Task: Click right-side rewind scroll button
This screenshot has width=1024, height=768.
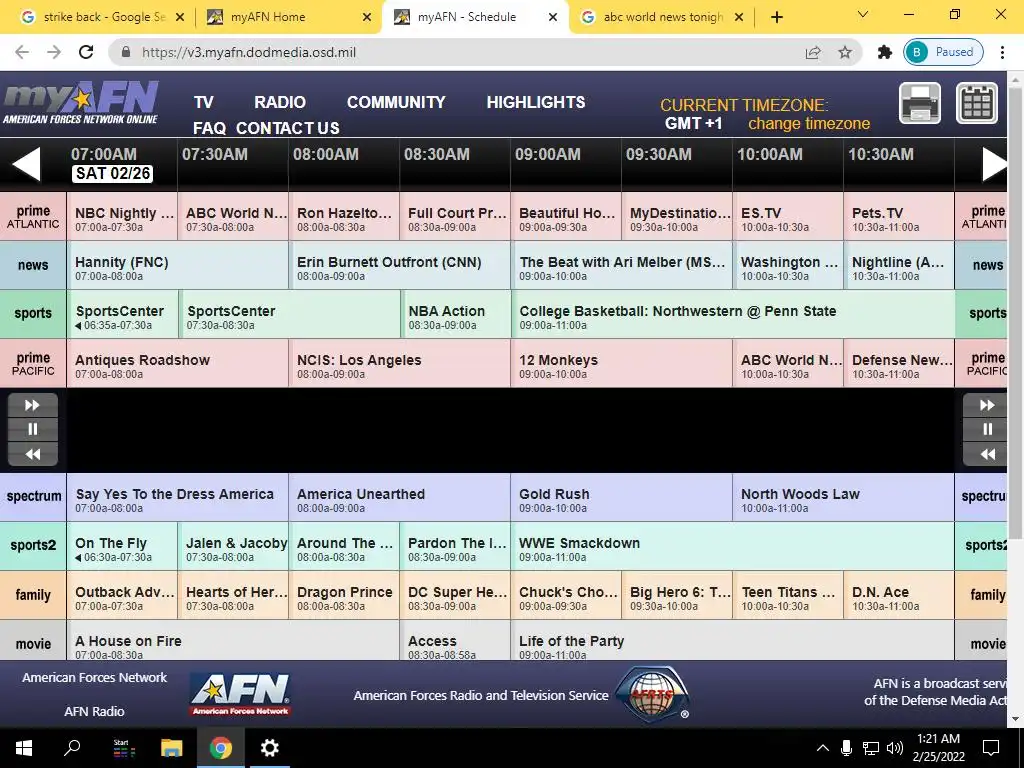Action: tap(987, 454)
